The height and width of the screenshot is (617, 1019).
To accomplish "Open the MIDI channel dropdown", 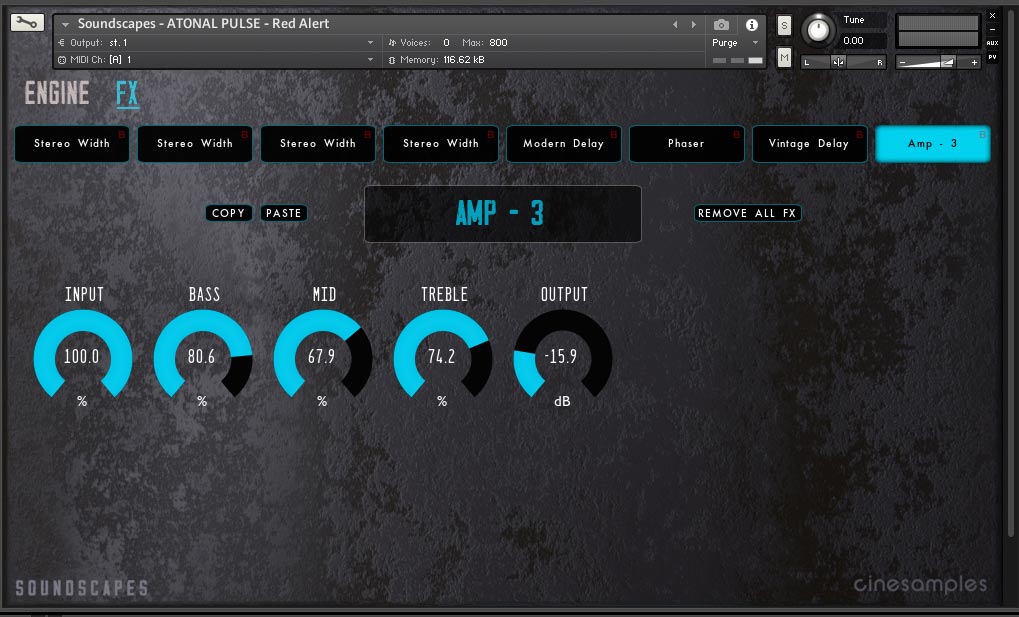I will click(x=371, y=60).
